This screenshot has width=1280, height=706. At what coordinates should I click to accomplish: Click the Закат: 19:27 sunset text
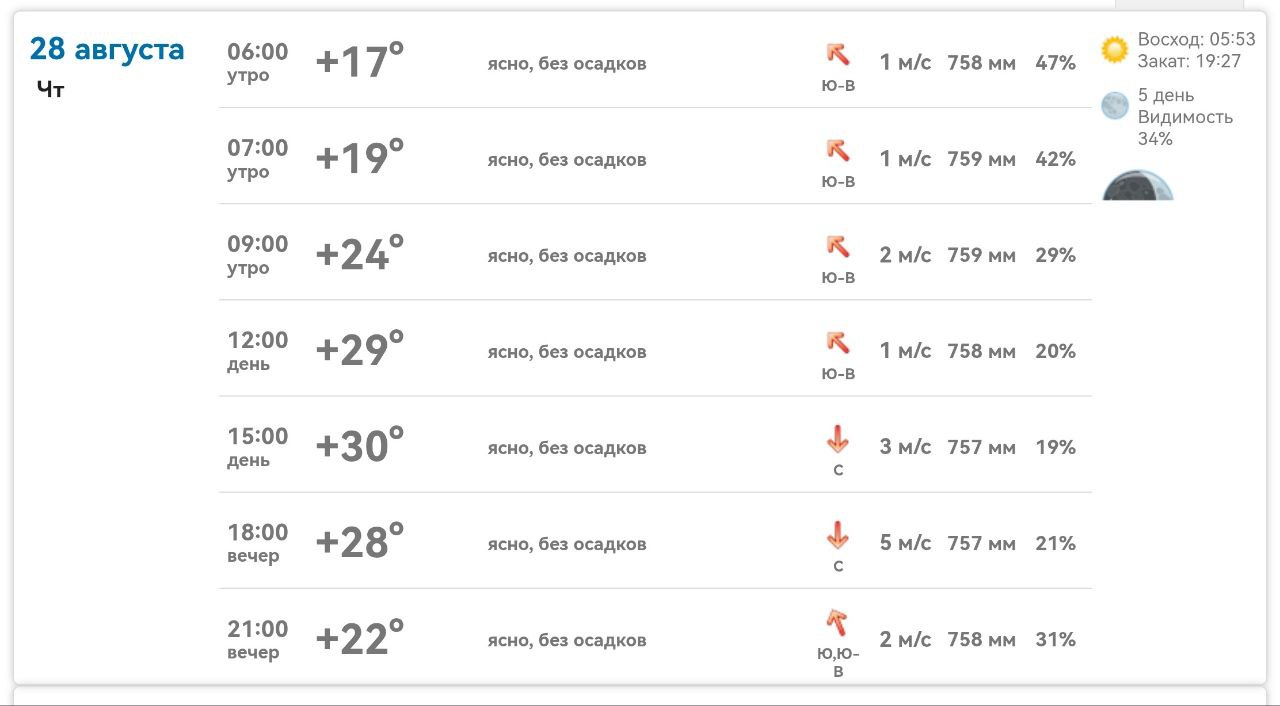(1189, 61)
